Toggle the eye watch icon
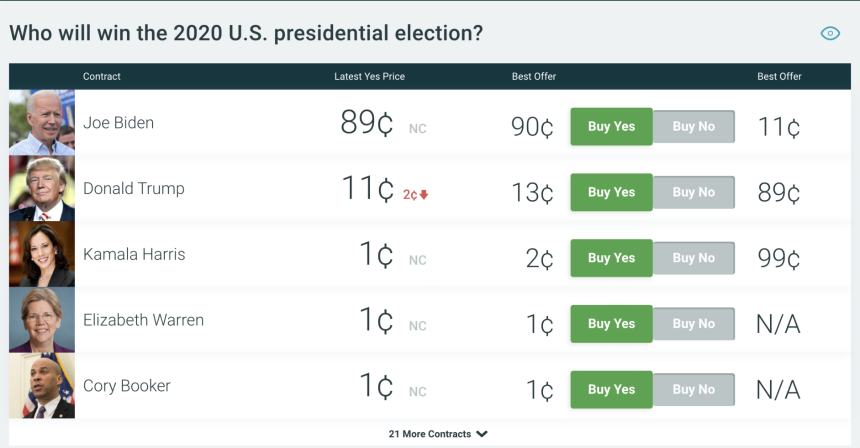The height and width of the screenshot is (448, 860). [830, 33]
